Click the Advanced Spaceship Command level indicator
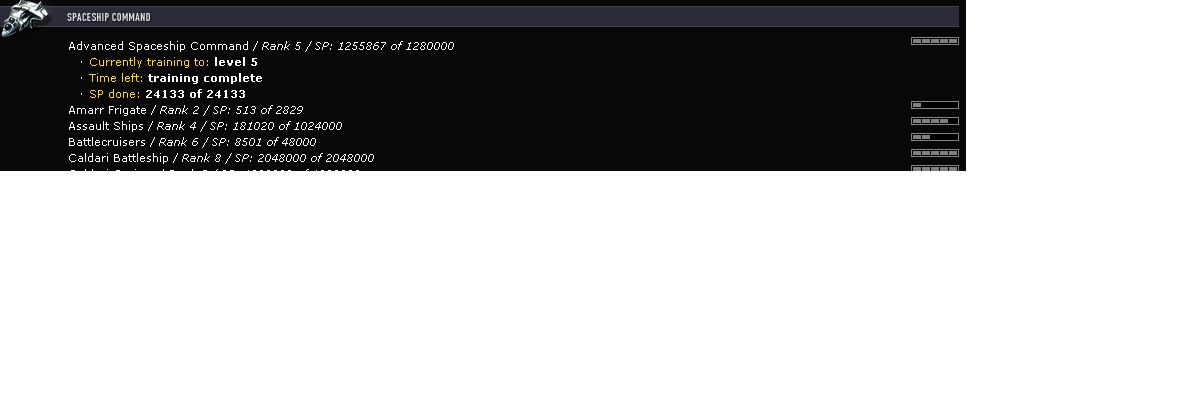The width and height of the screenshot is (1200, 400). point(935,41)
